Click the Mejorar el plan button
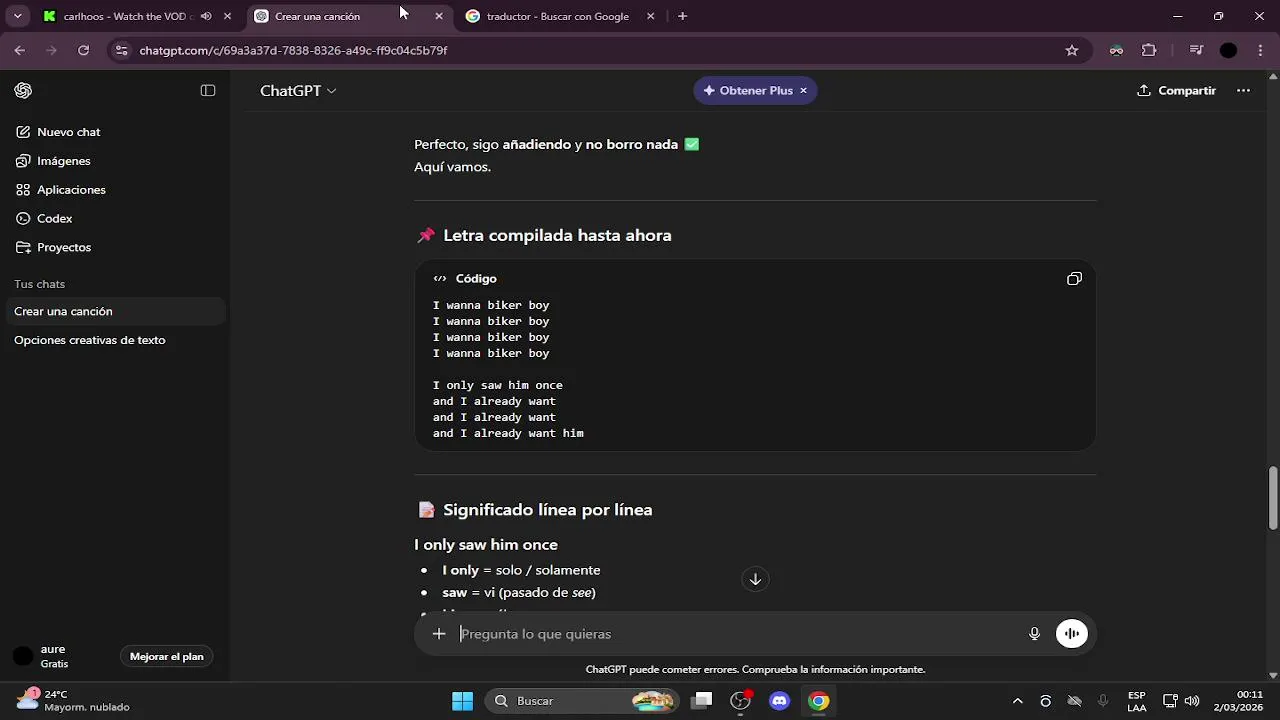This screenshot has height=720, width=1280. [x=167, y=657]
